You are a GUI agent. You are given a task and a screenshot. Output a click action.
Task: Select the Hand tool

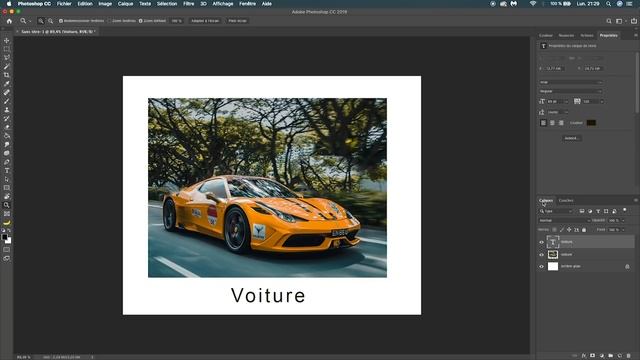[7, 196]
